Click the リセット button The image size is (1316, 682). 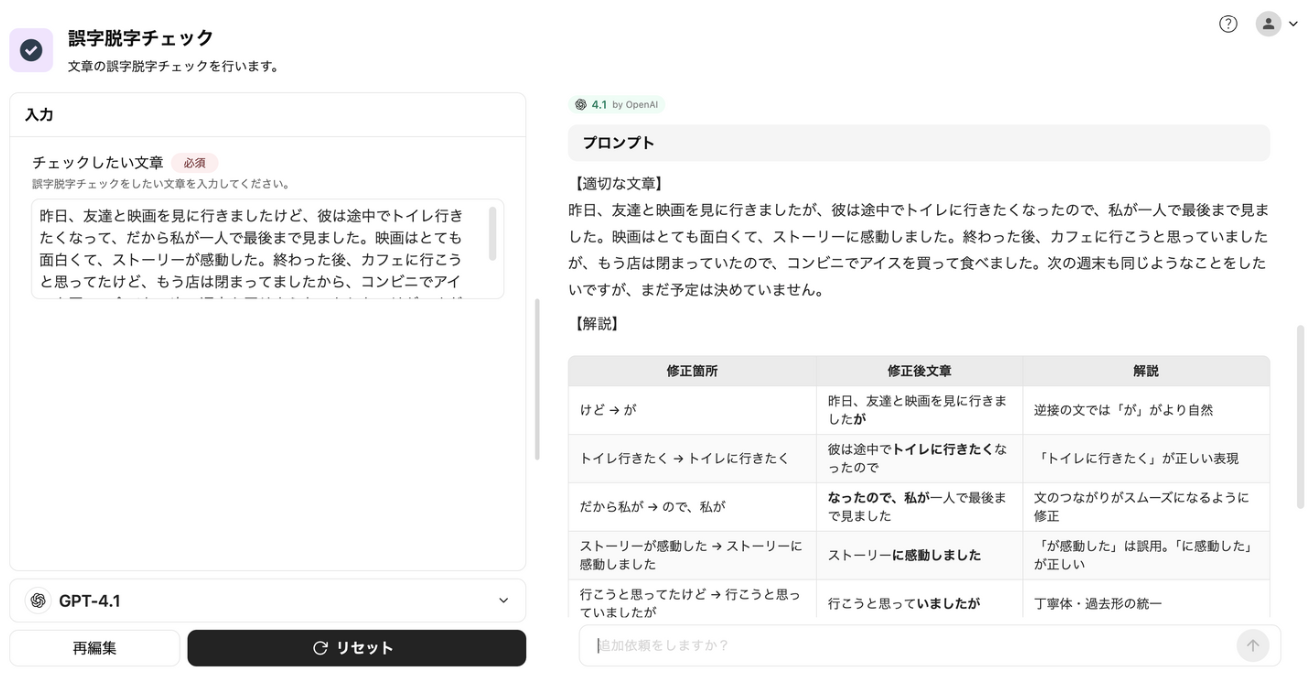pos(356,648)
